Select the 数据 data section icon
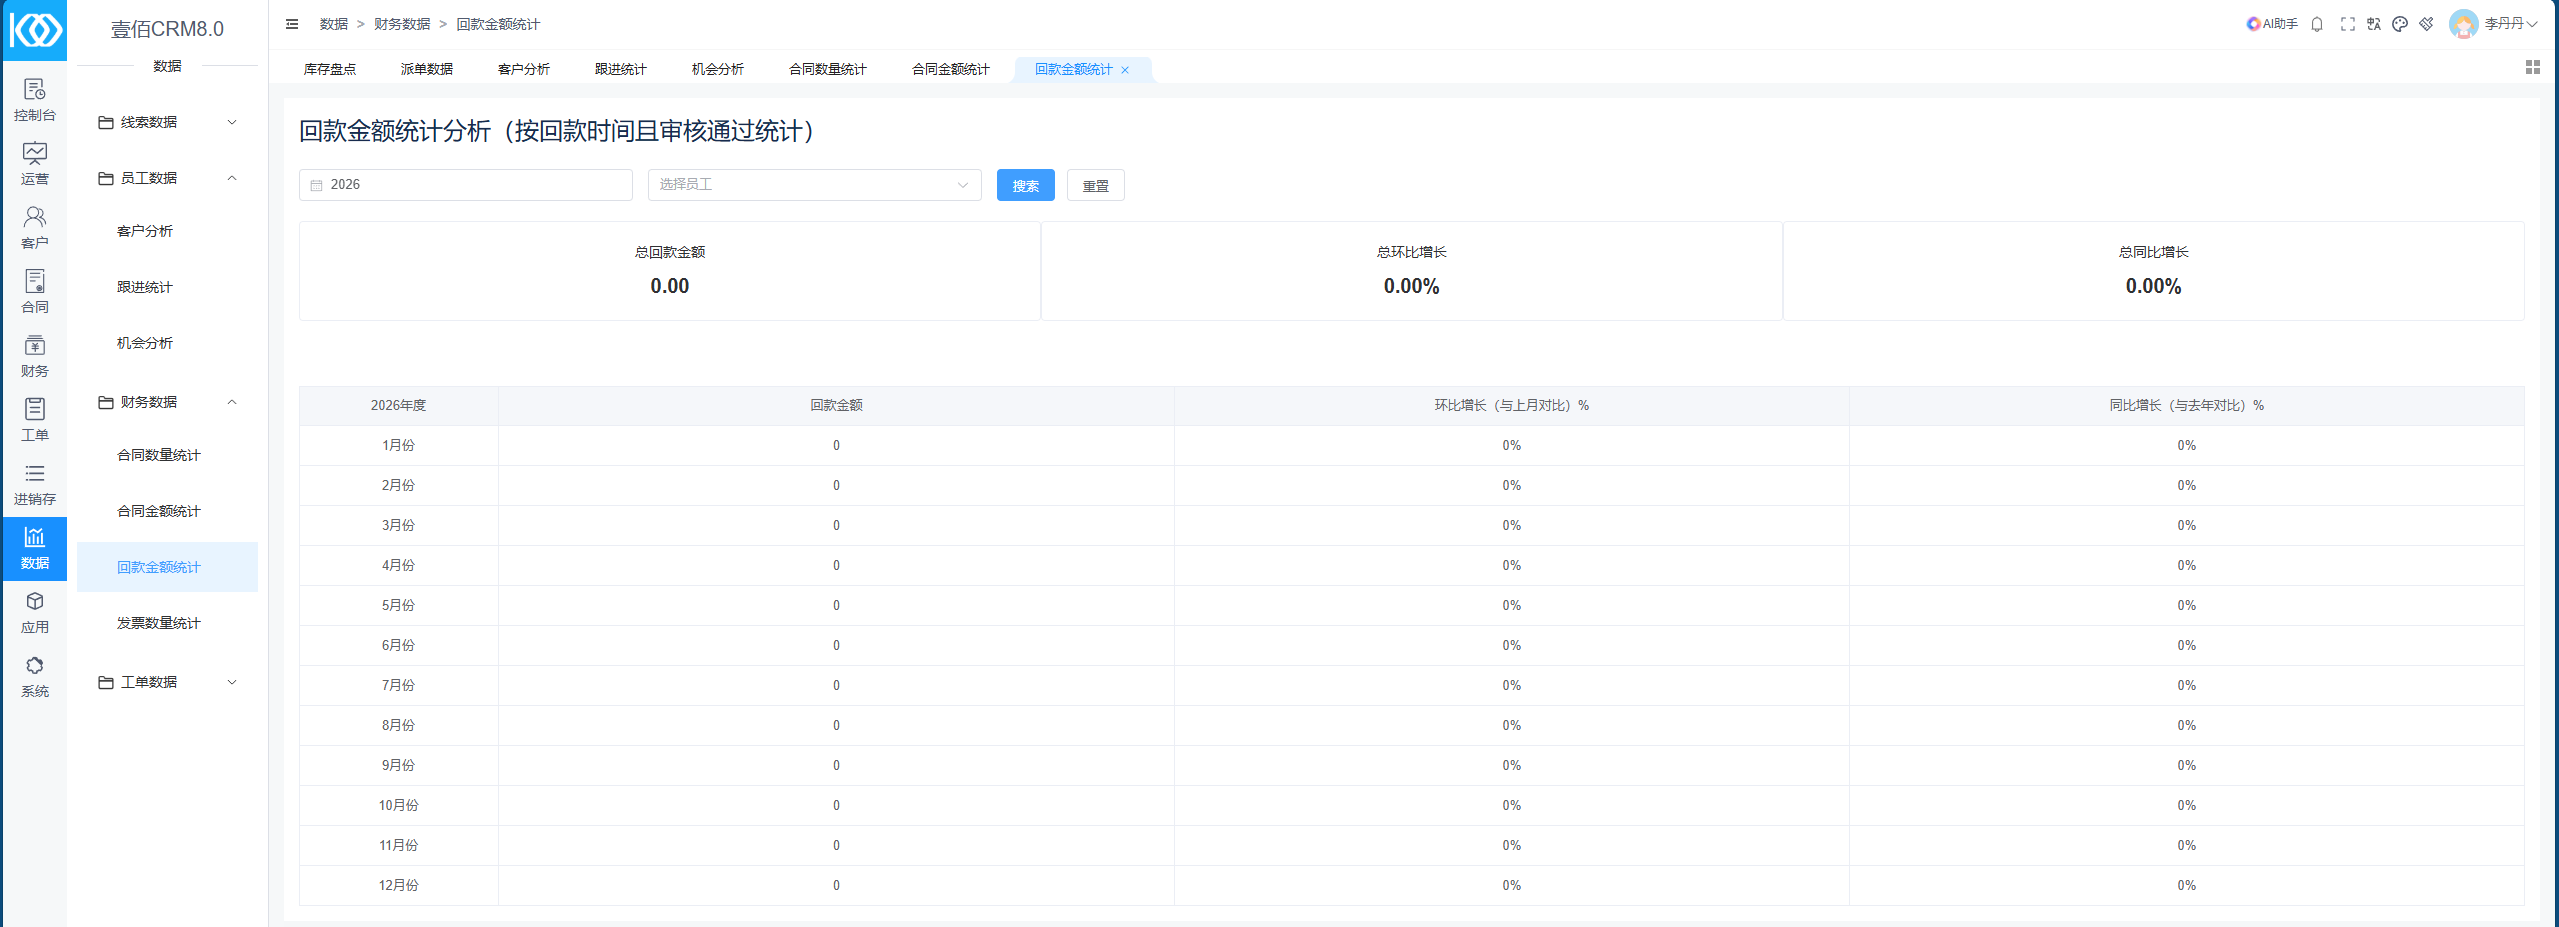The width and height of the screenshot is (2559, 927). [35, 548]
